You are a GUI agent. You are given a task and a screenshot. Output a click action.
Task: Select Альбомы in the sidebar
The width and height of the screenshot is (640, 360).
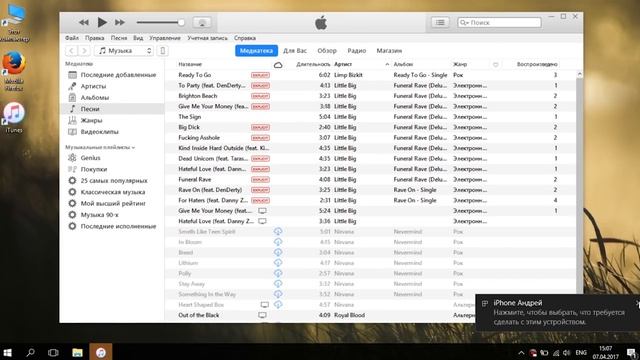112,98
